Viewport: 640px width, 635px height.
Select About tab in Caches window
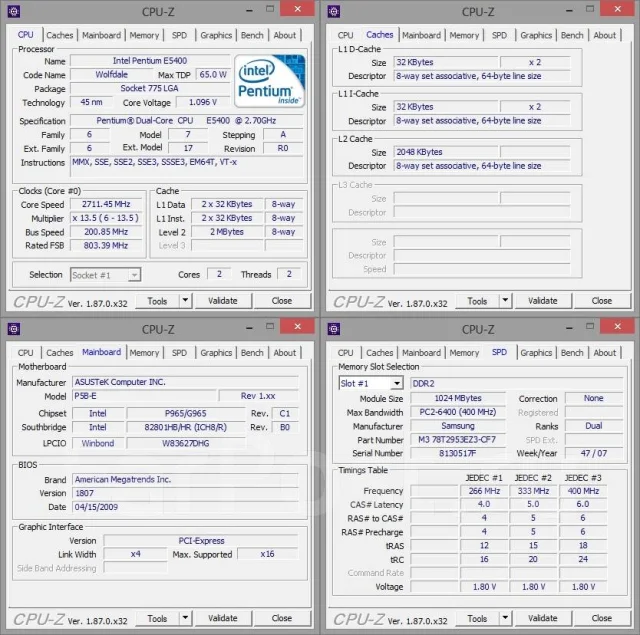[604, 35]
